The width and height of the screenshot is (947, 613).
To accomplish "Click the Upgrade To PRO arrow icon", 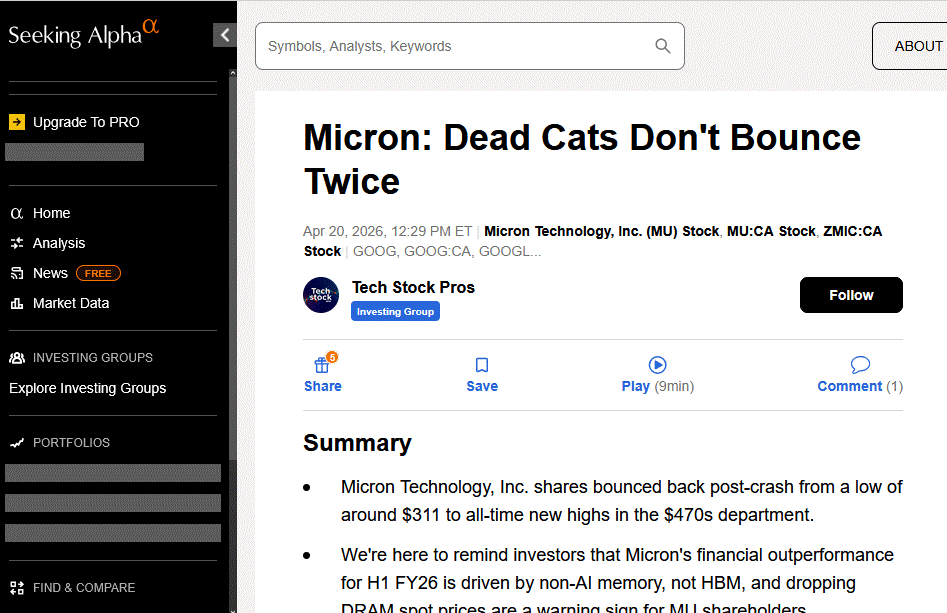I will 17,122.
